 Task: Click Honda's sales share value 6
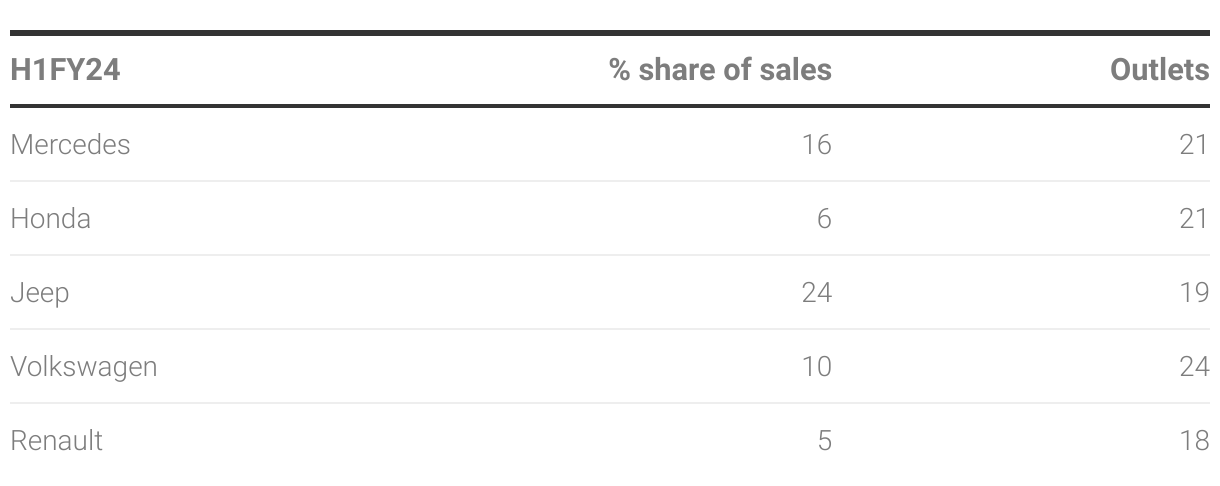824,219
